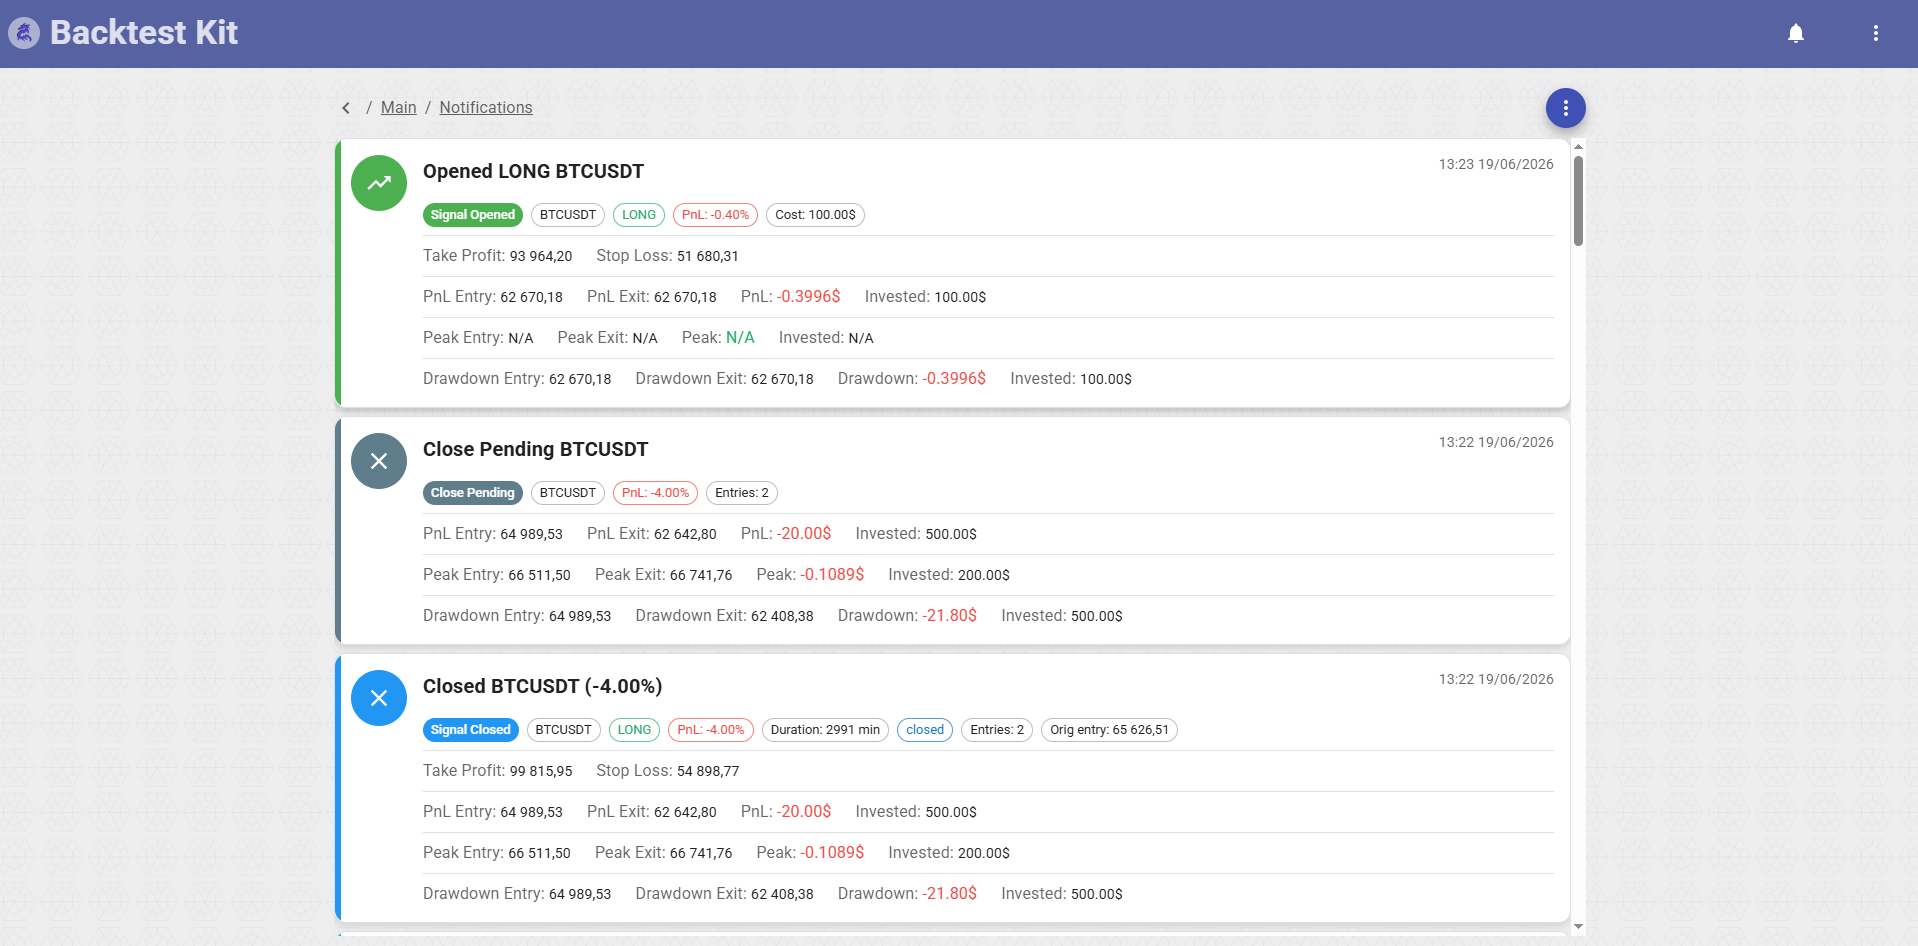Click the Backtest Kit title text
Image resolution: width=1918 pixels, height=946 pixels.
tap(144, 32)
